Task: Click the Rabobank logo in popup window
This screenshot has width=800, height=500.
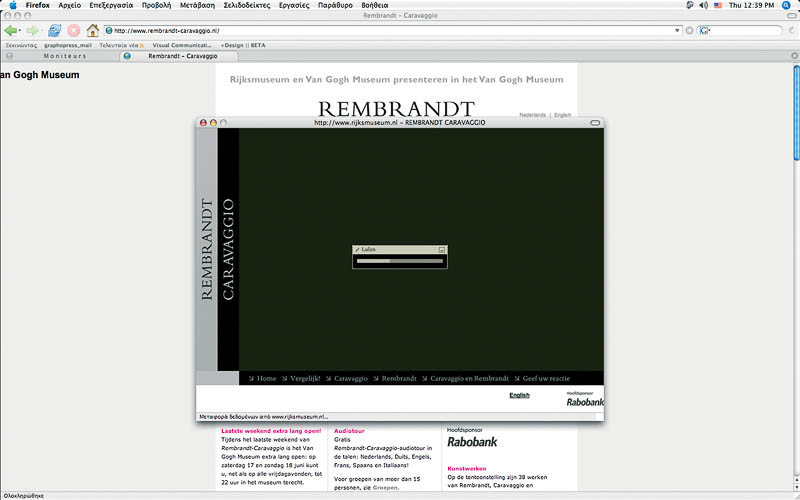Action: tap(585, 402)
